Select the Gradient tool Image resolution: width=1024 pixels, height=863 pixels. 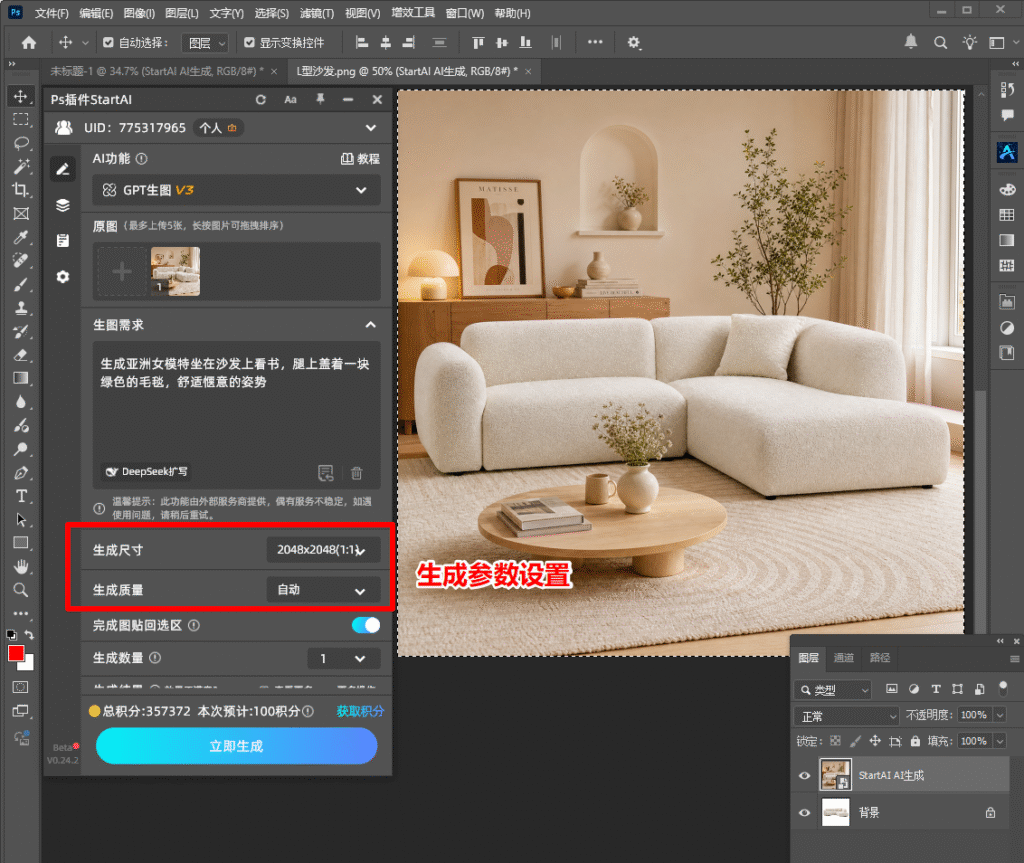tap(21, 378)
